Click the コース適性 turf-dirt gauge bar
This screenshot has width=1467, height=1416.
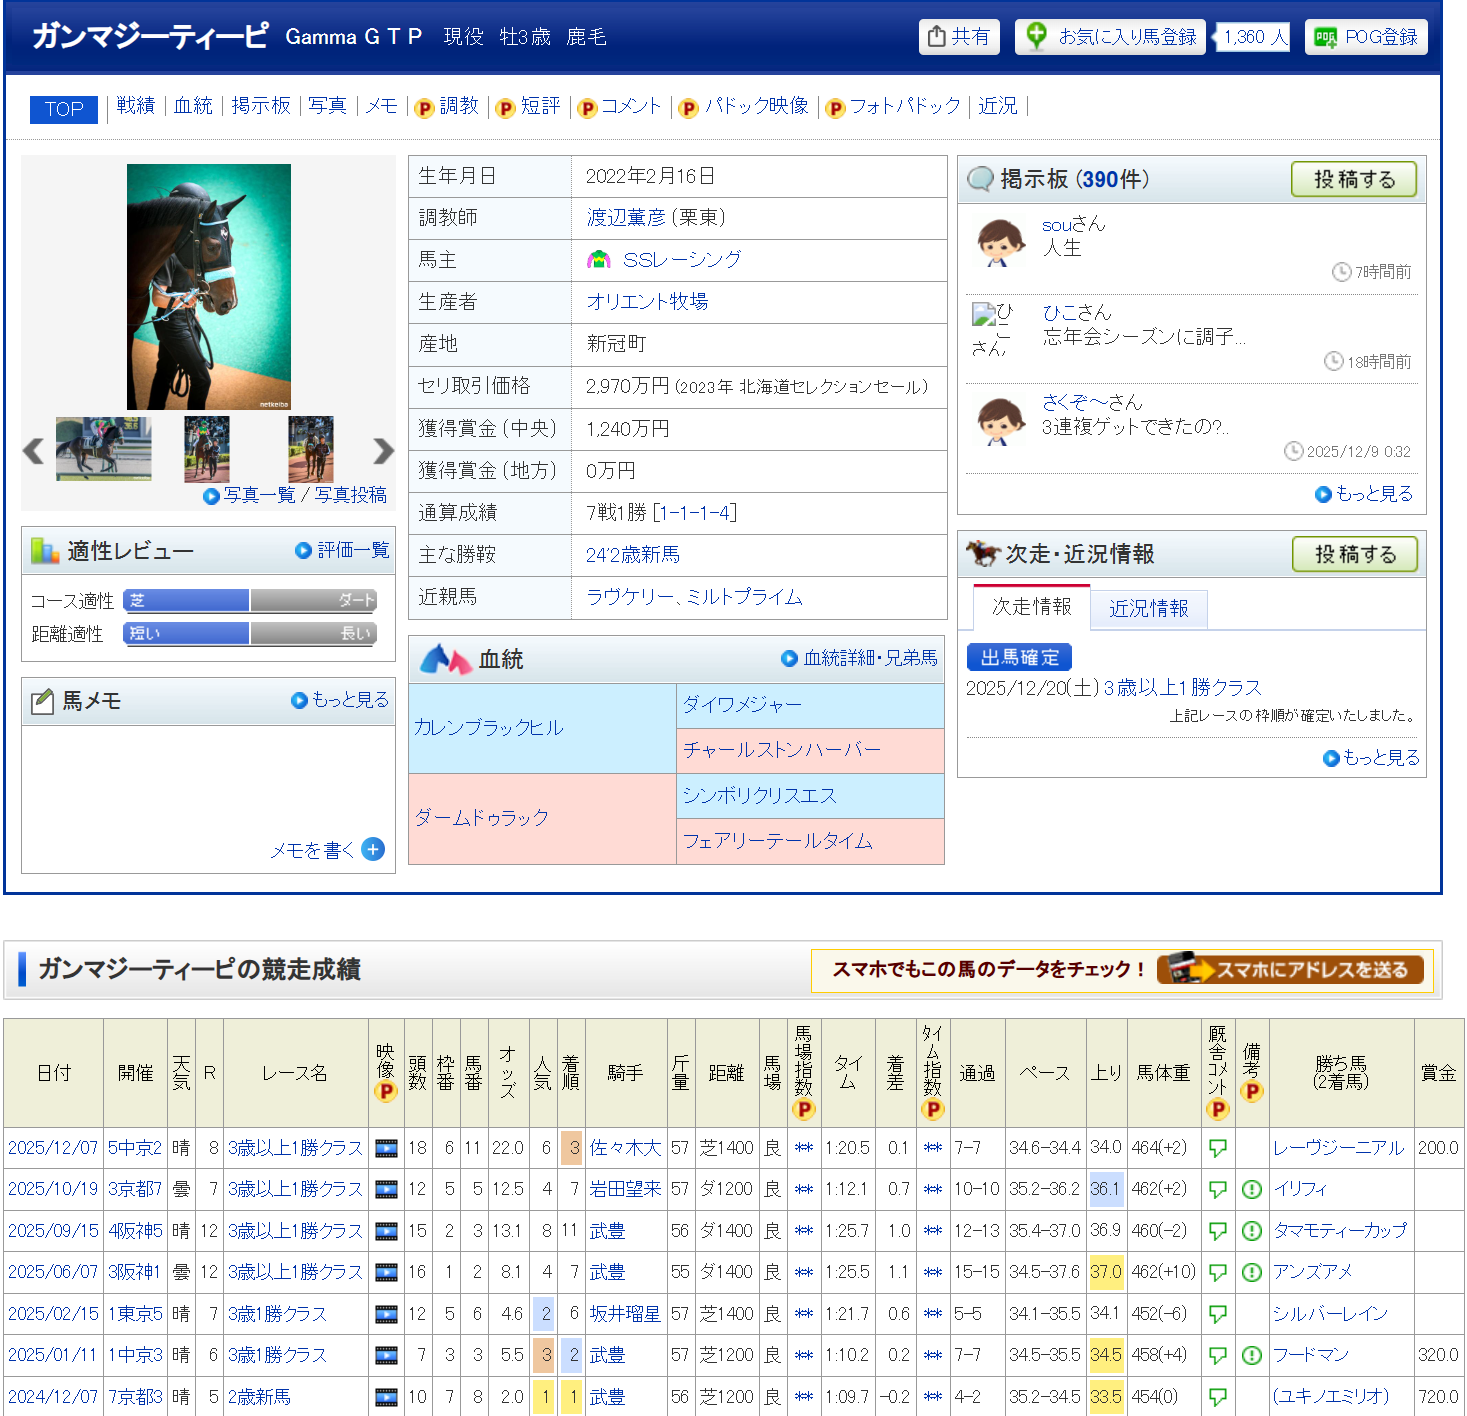[x=250, y=600]
